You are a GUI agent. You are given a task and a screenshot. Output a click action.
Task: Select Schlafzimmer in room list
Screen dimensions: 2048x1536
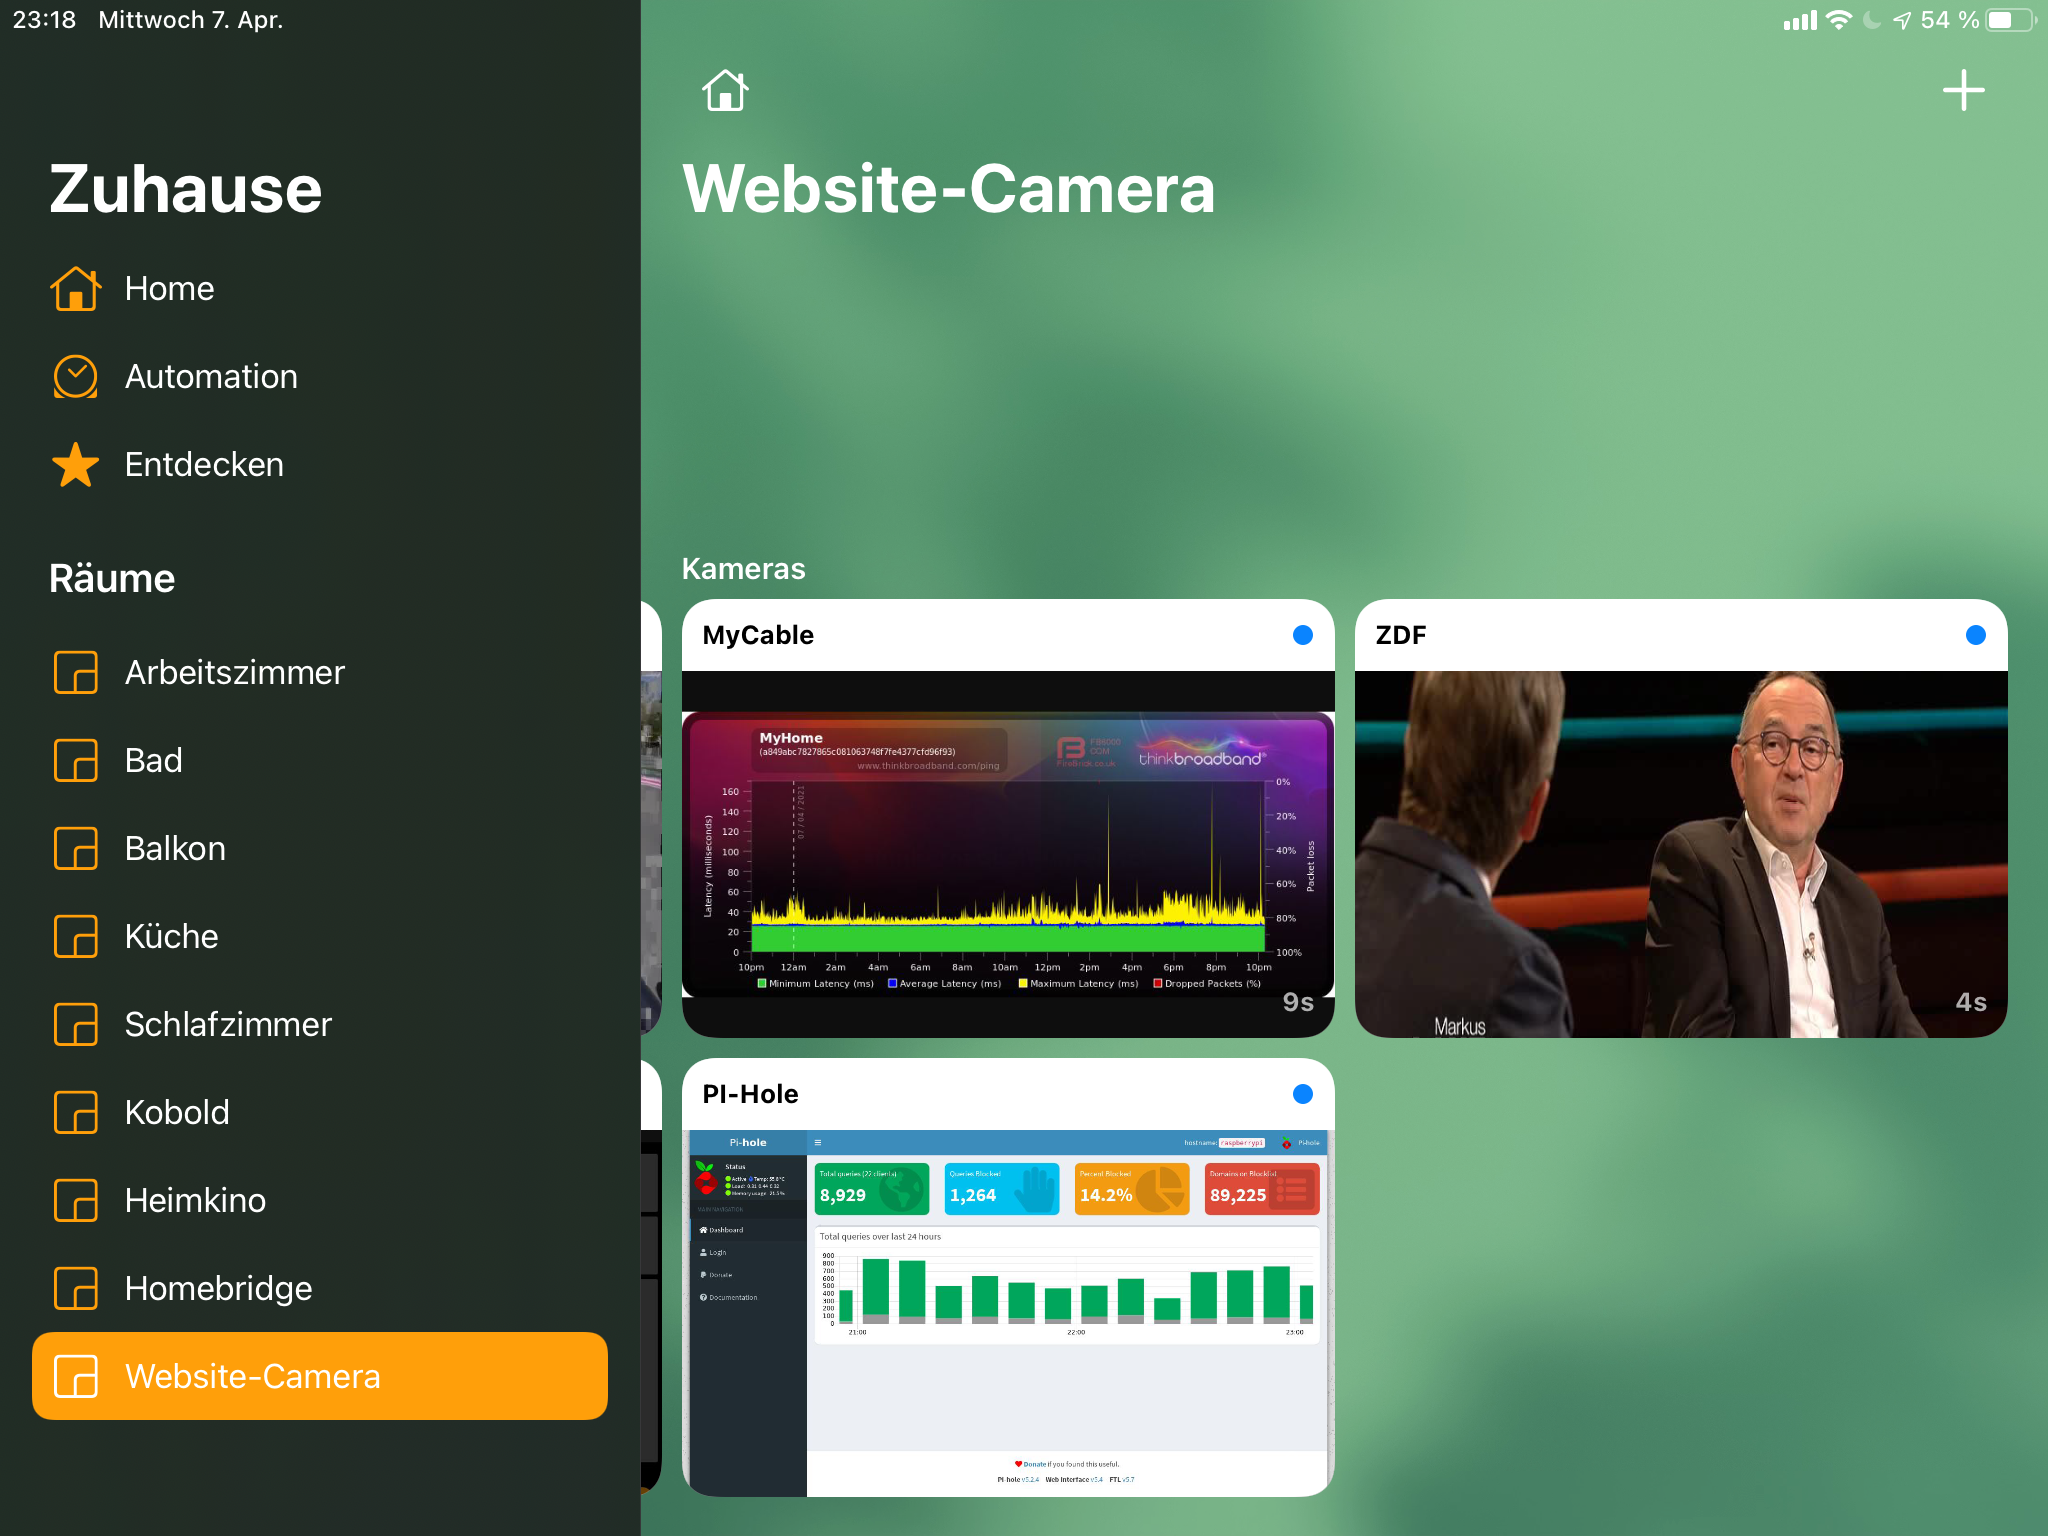228,1025
